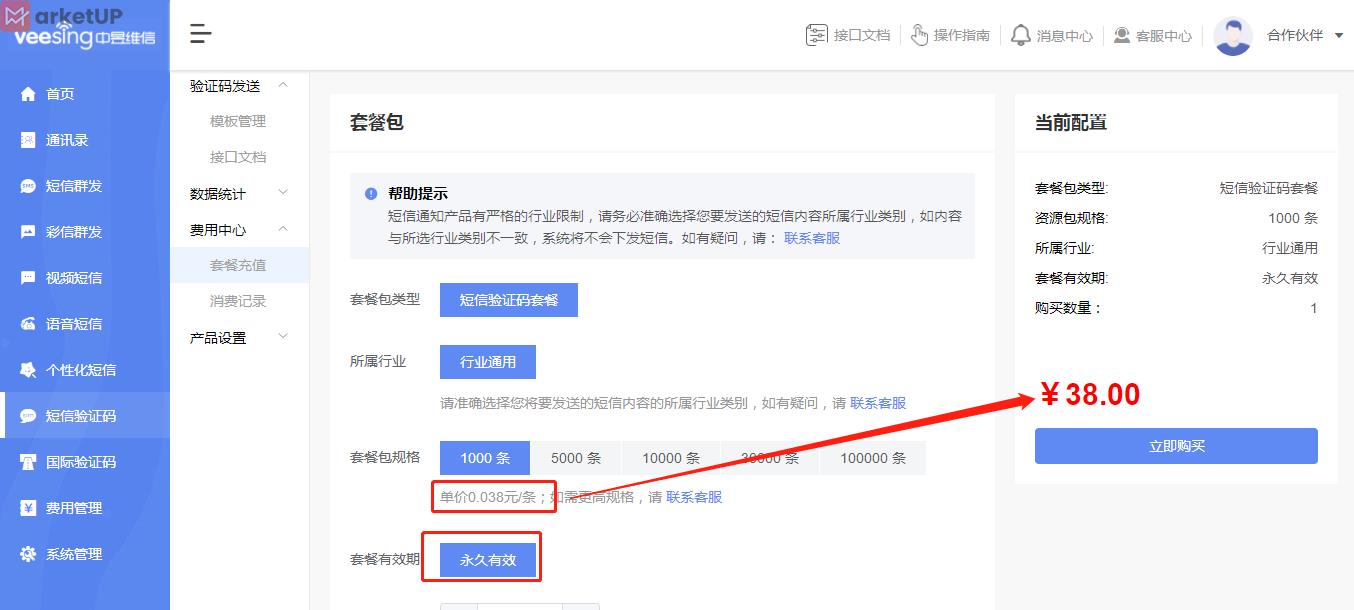Open 消费记录 submenu item

pyautogui.click(x=238, y=301)
